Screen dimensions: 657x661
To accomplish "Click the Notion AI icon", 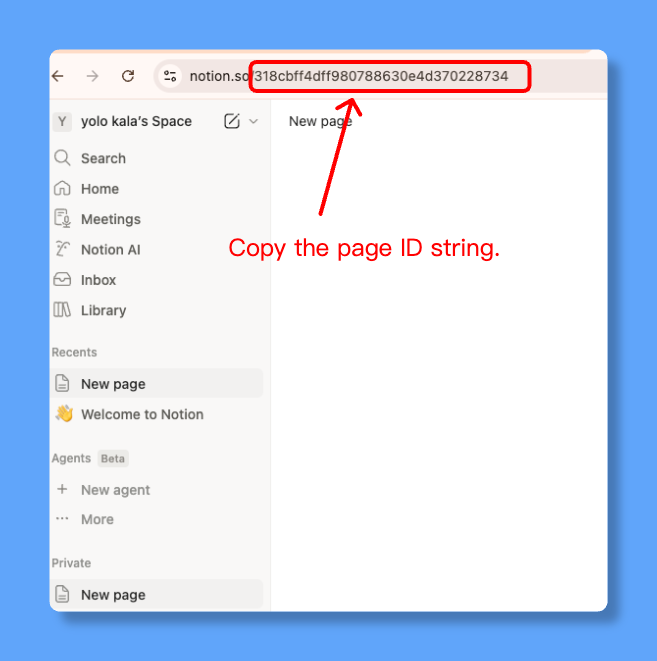I will click(x=62, y=249).
